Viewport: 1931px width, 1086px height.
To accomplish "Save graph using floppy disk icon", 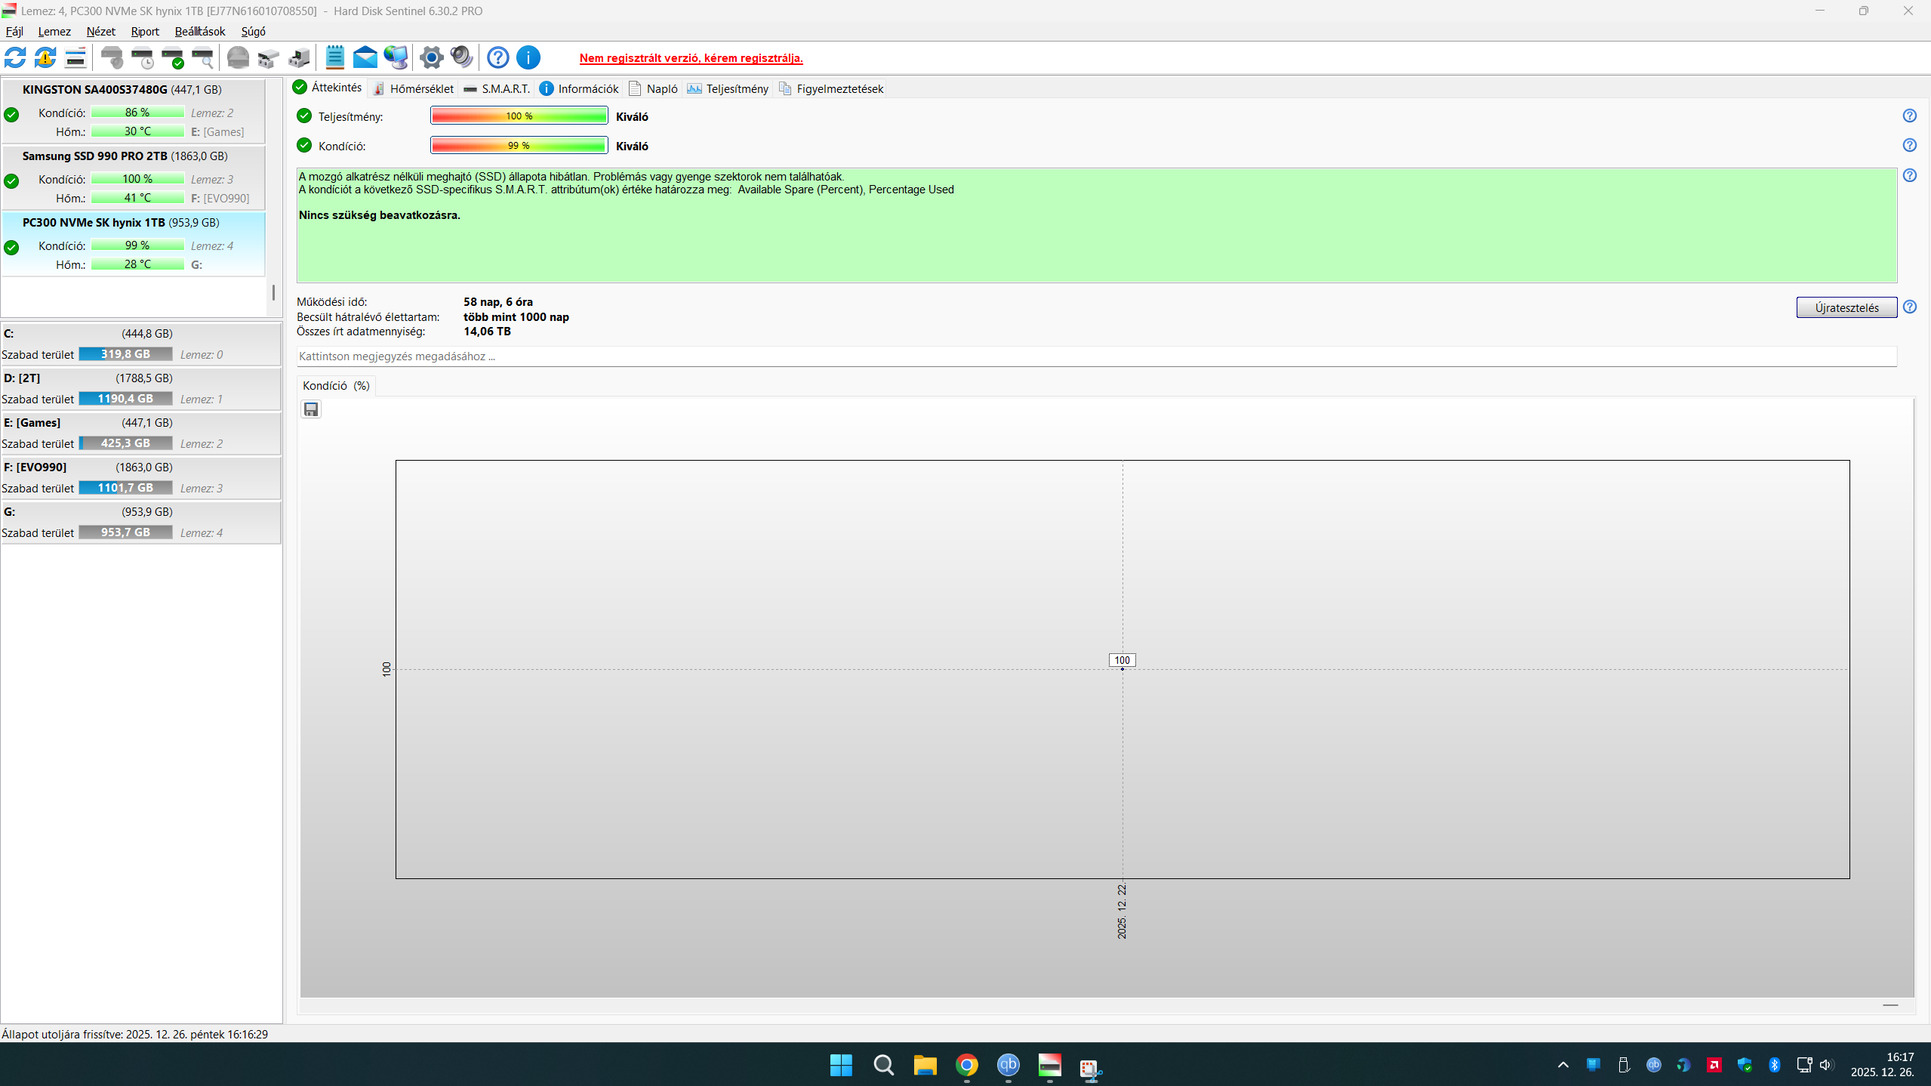I will (311, 409).
